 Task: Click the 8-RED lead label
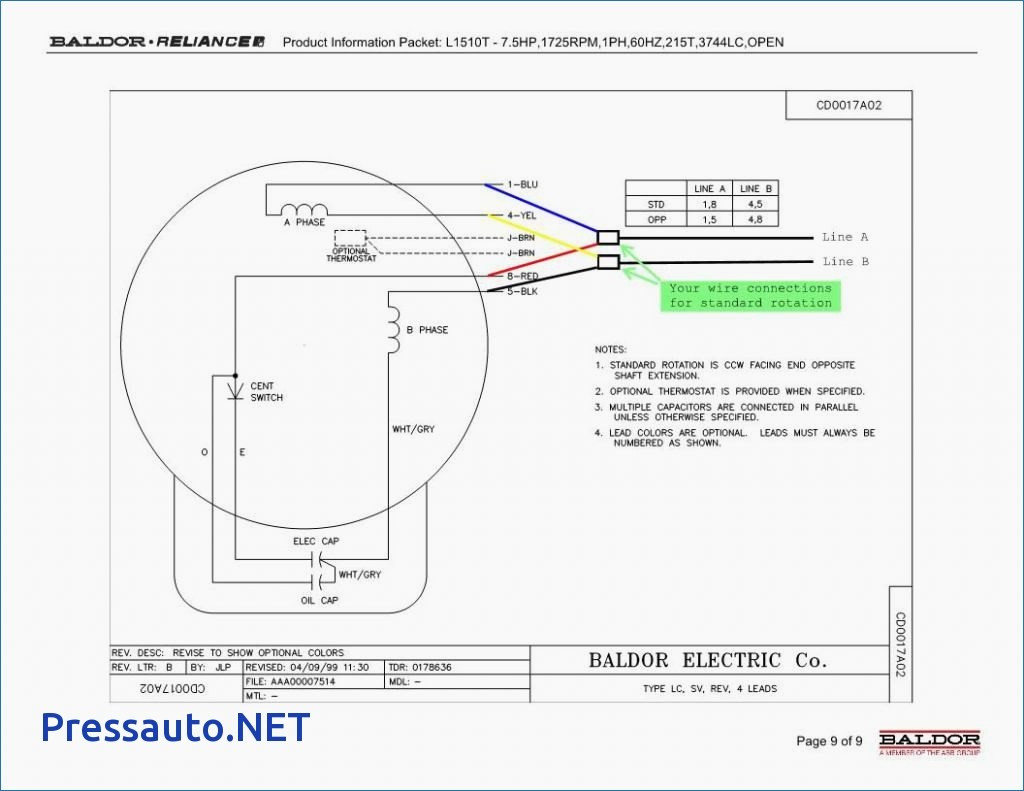pos(522,276)
